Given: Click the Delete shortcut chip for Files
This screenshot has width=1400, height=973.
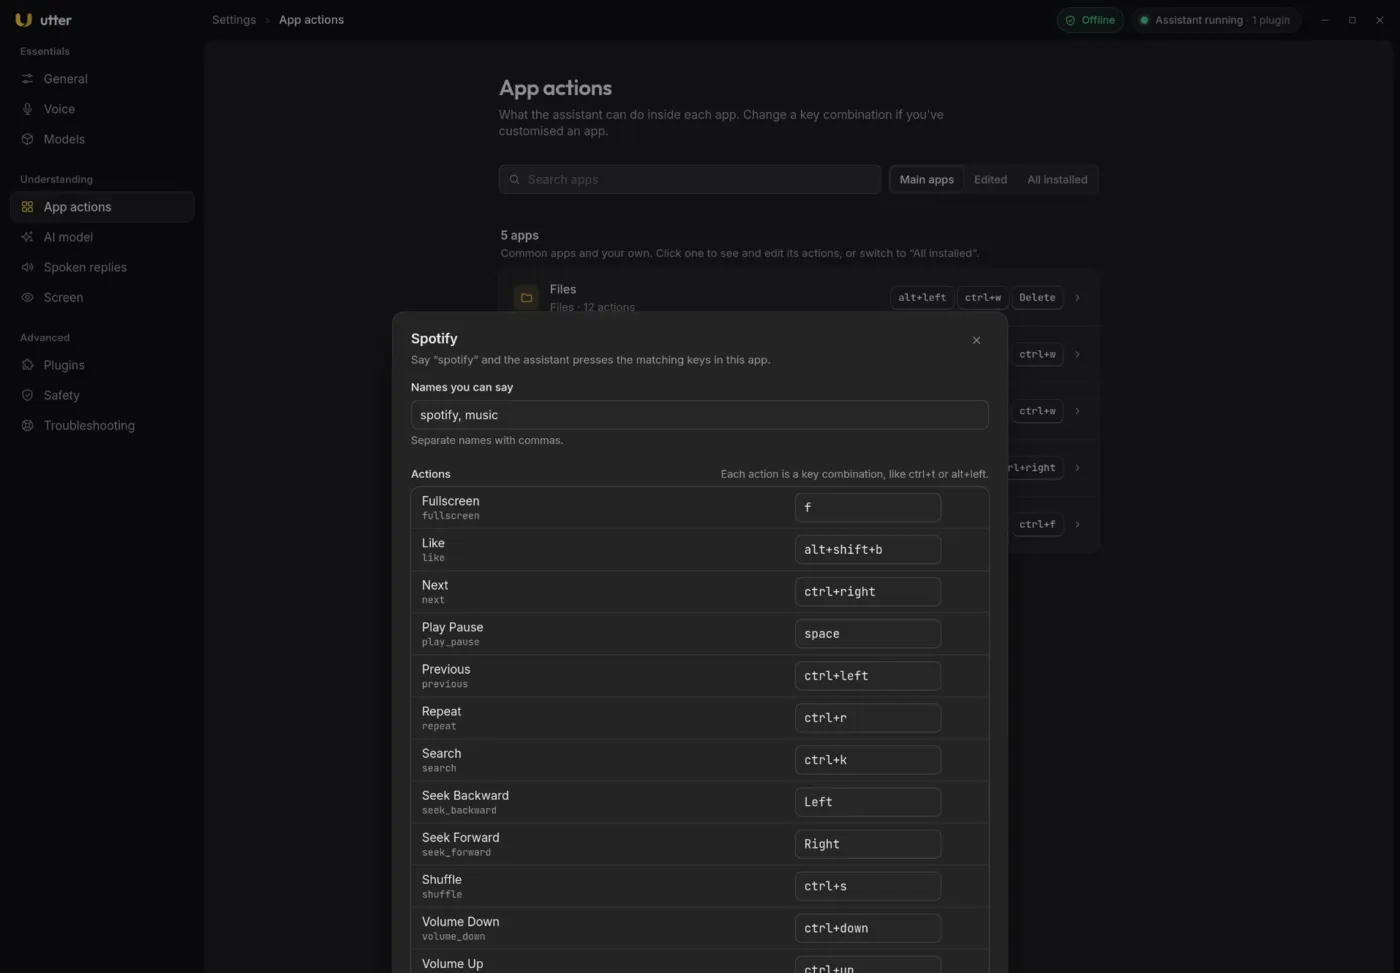Looking at the screenshot, I should [1037, 297].
